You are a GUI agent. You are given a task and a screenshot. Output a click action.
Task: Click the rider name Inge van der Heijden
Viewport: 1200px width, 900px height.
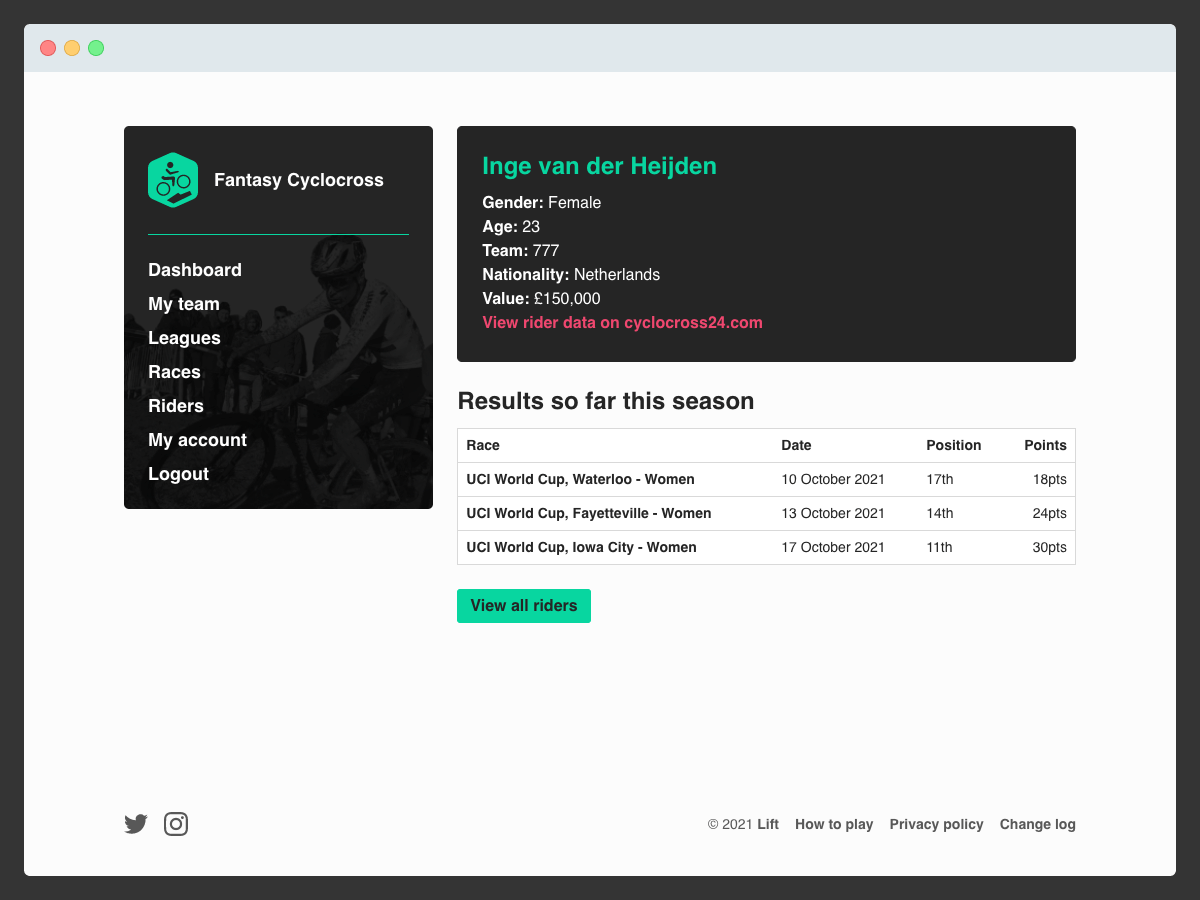click(599, 166)
